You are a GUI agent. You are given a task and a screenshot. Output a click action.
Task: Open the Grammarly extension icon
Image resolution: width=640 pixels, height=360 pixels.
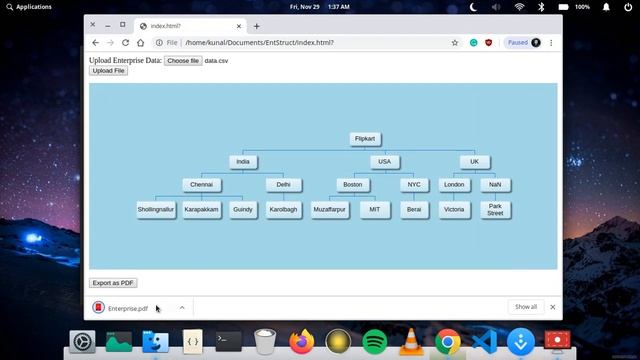tap(473, 42)
